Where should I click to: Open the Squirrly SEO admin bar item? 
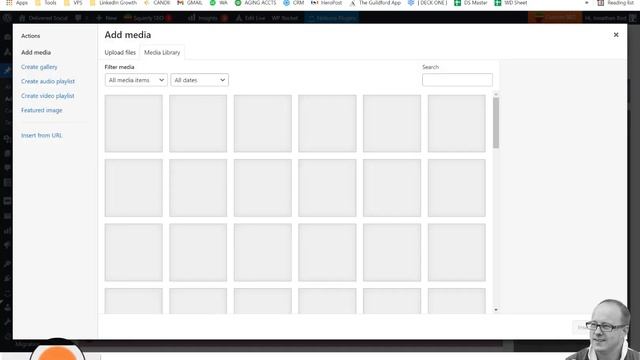148,18
